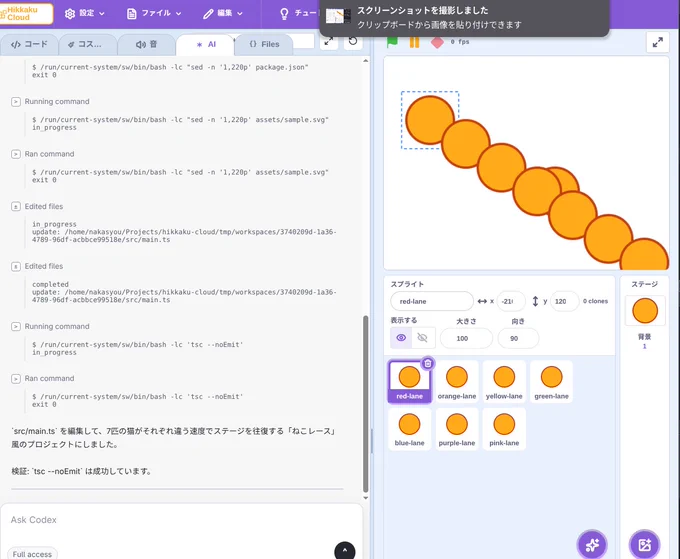The width and height of the screenshot is (680, 559).
Task: Click the screenshot notification thumbnail
Action: [x=338, y=16]
